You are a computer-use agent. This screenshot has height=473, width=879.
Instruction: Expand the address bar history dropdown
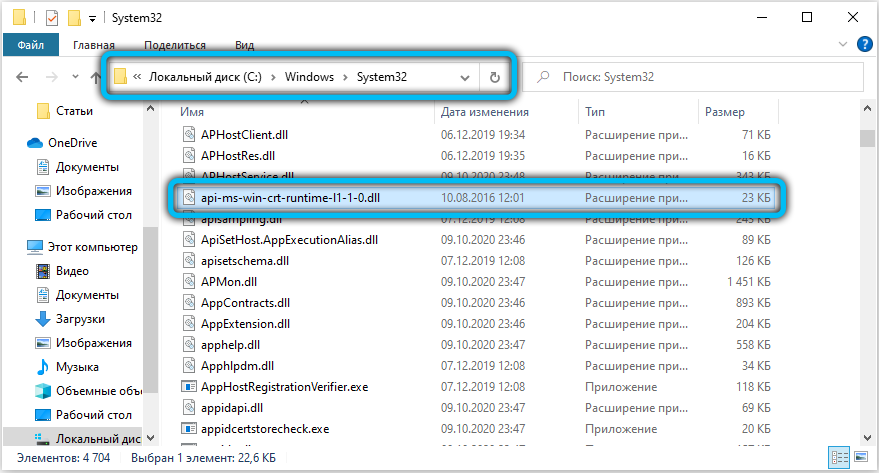465,77
